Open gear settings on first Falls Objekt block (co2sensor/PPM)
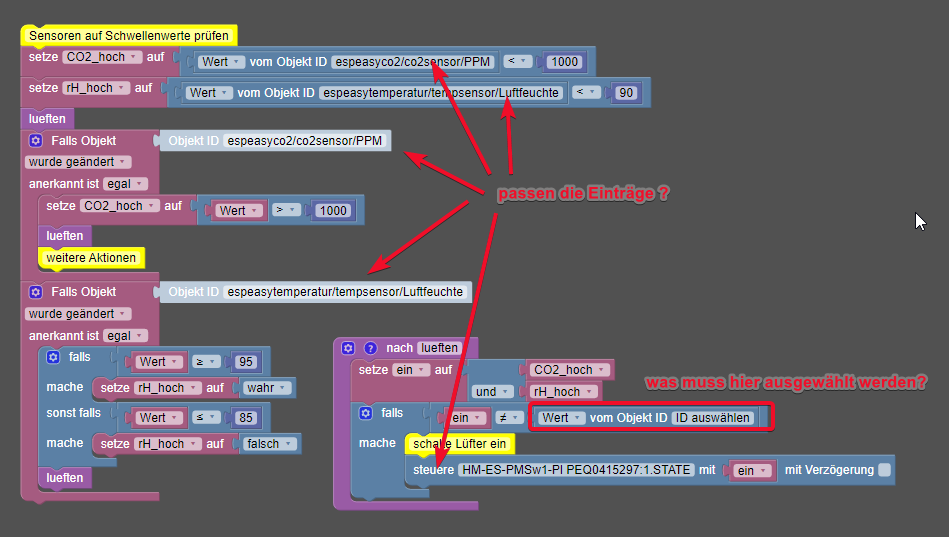 coord(36,140)
